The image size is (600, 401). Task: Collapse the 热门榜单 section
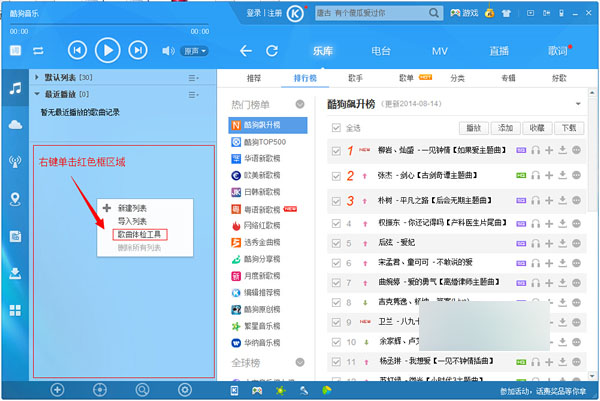(x=300, y=104)
